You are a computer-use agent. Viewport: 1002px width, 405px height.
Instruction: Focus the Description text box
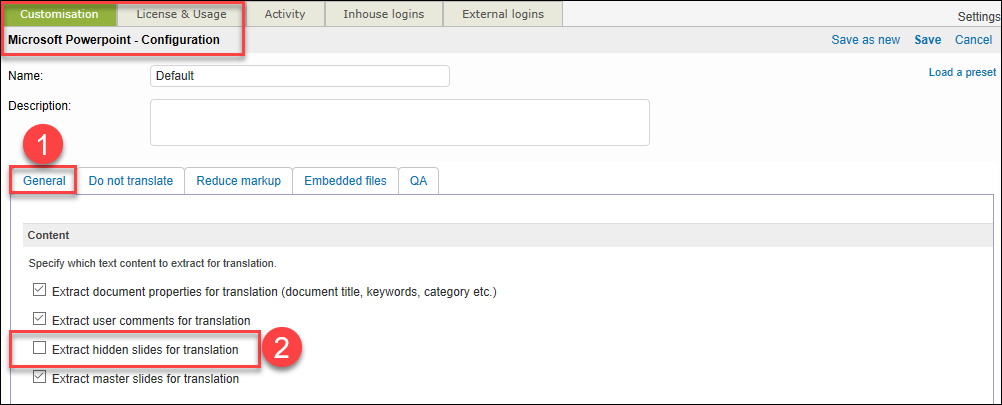pos(399,122)
